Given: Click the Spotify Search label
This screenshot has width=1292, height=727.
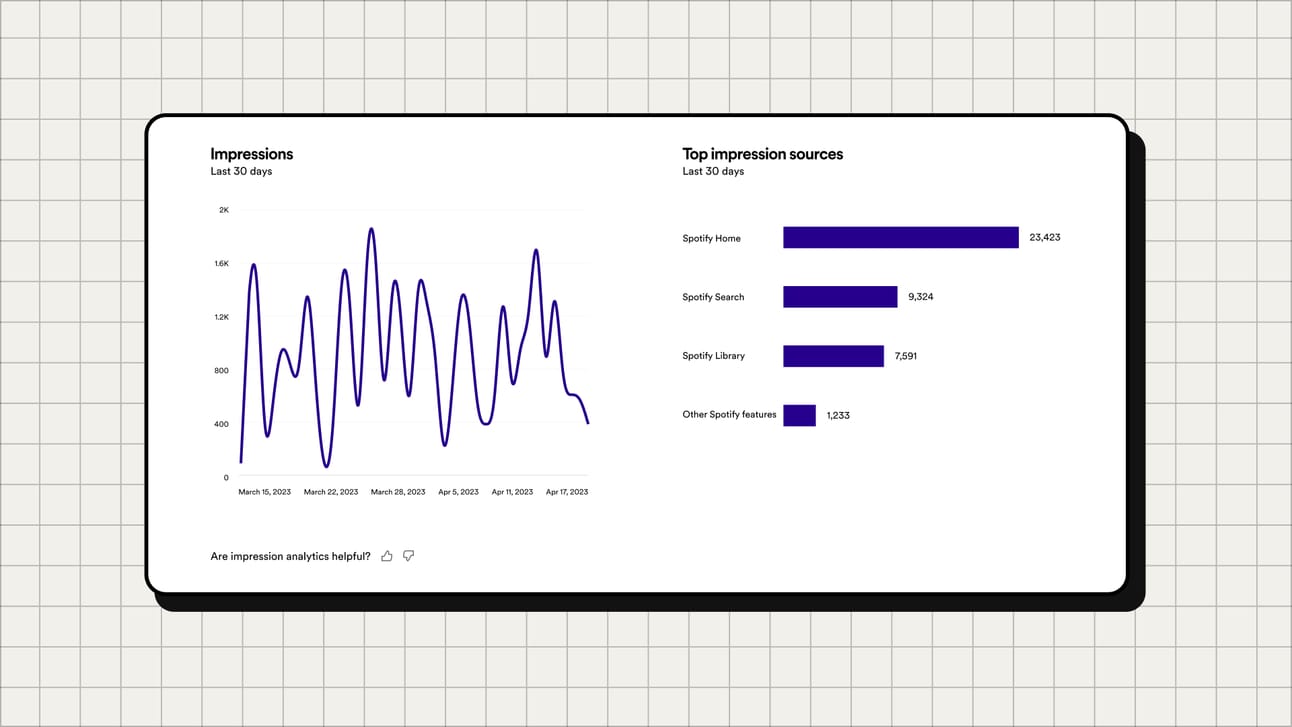Looking at the screenshot, I should pyautogui.click(x=713, y=297).
